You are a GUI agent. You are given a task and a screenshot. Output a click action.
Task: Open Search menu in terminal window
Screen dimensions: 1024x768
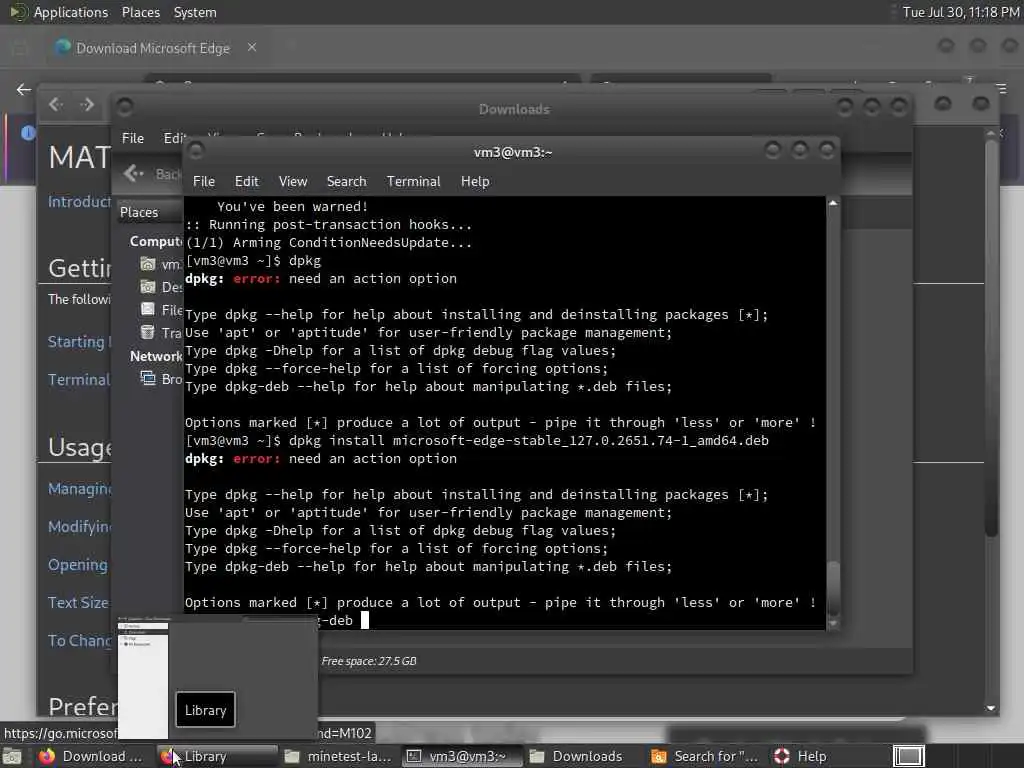(x=346, y=182)
